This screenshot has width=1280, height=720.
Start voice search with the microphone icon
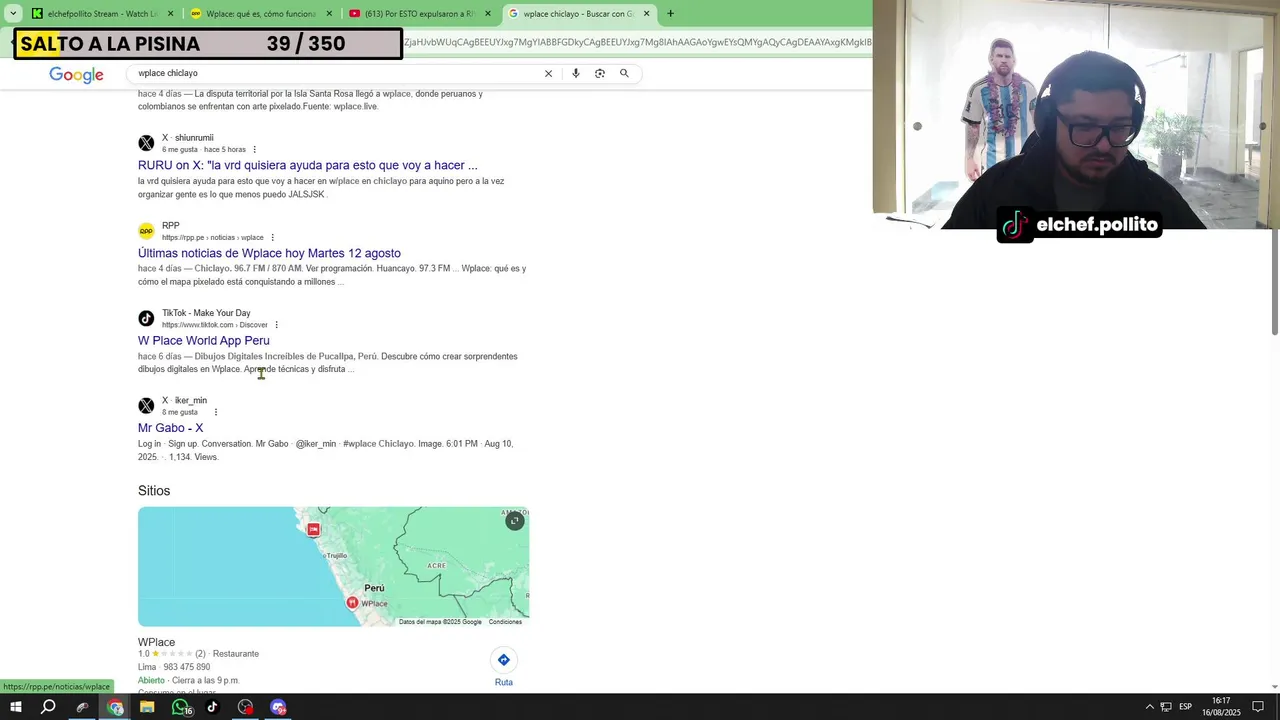pyautogui.click(x=575, y=73)
